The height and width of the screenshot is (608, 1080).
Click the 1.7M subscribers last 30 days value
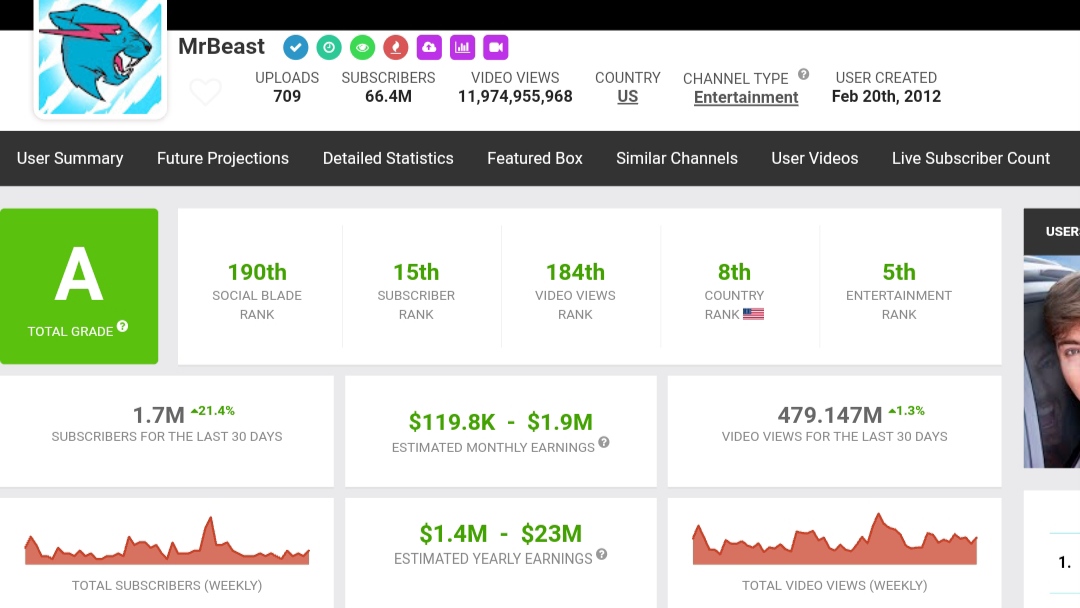(158, 415)
